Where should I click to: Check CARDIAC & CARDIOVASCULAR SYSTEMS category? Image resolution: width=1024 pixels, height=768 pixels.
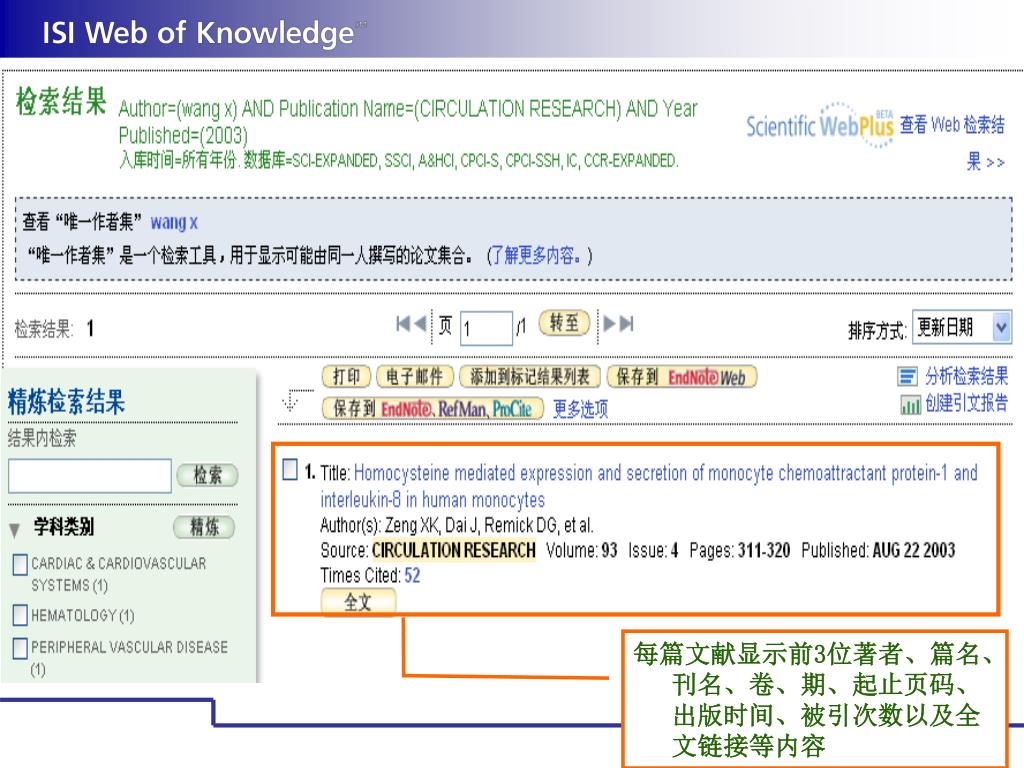20,564
